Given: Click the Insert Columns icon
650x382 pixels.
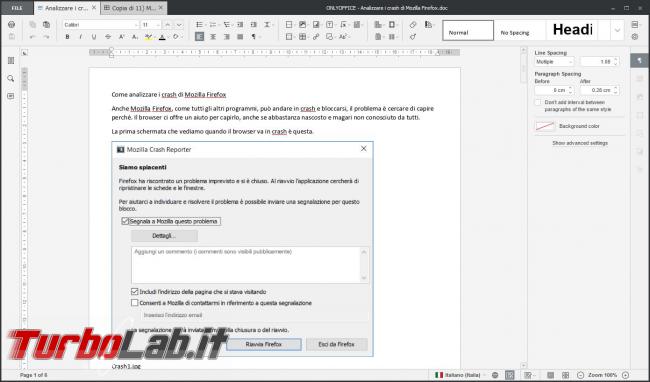Looking at the screenshot, I should [392, 37].
